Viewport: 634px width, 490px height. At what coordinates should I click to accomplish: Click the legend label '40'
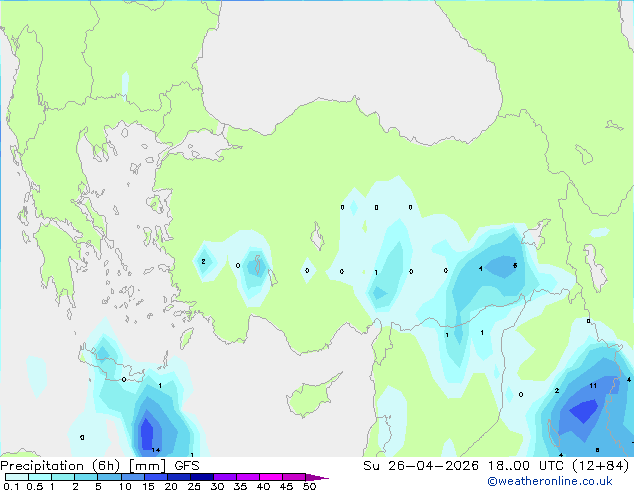[x=263, y=486]
